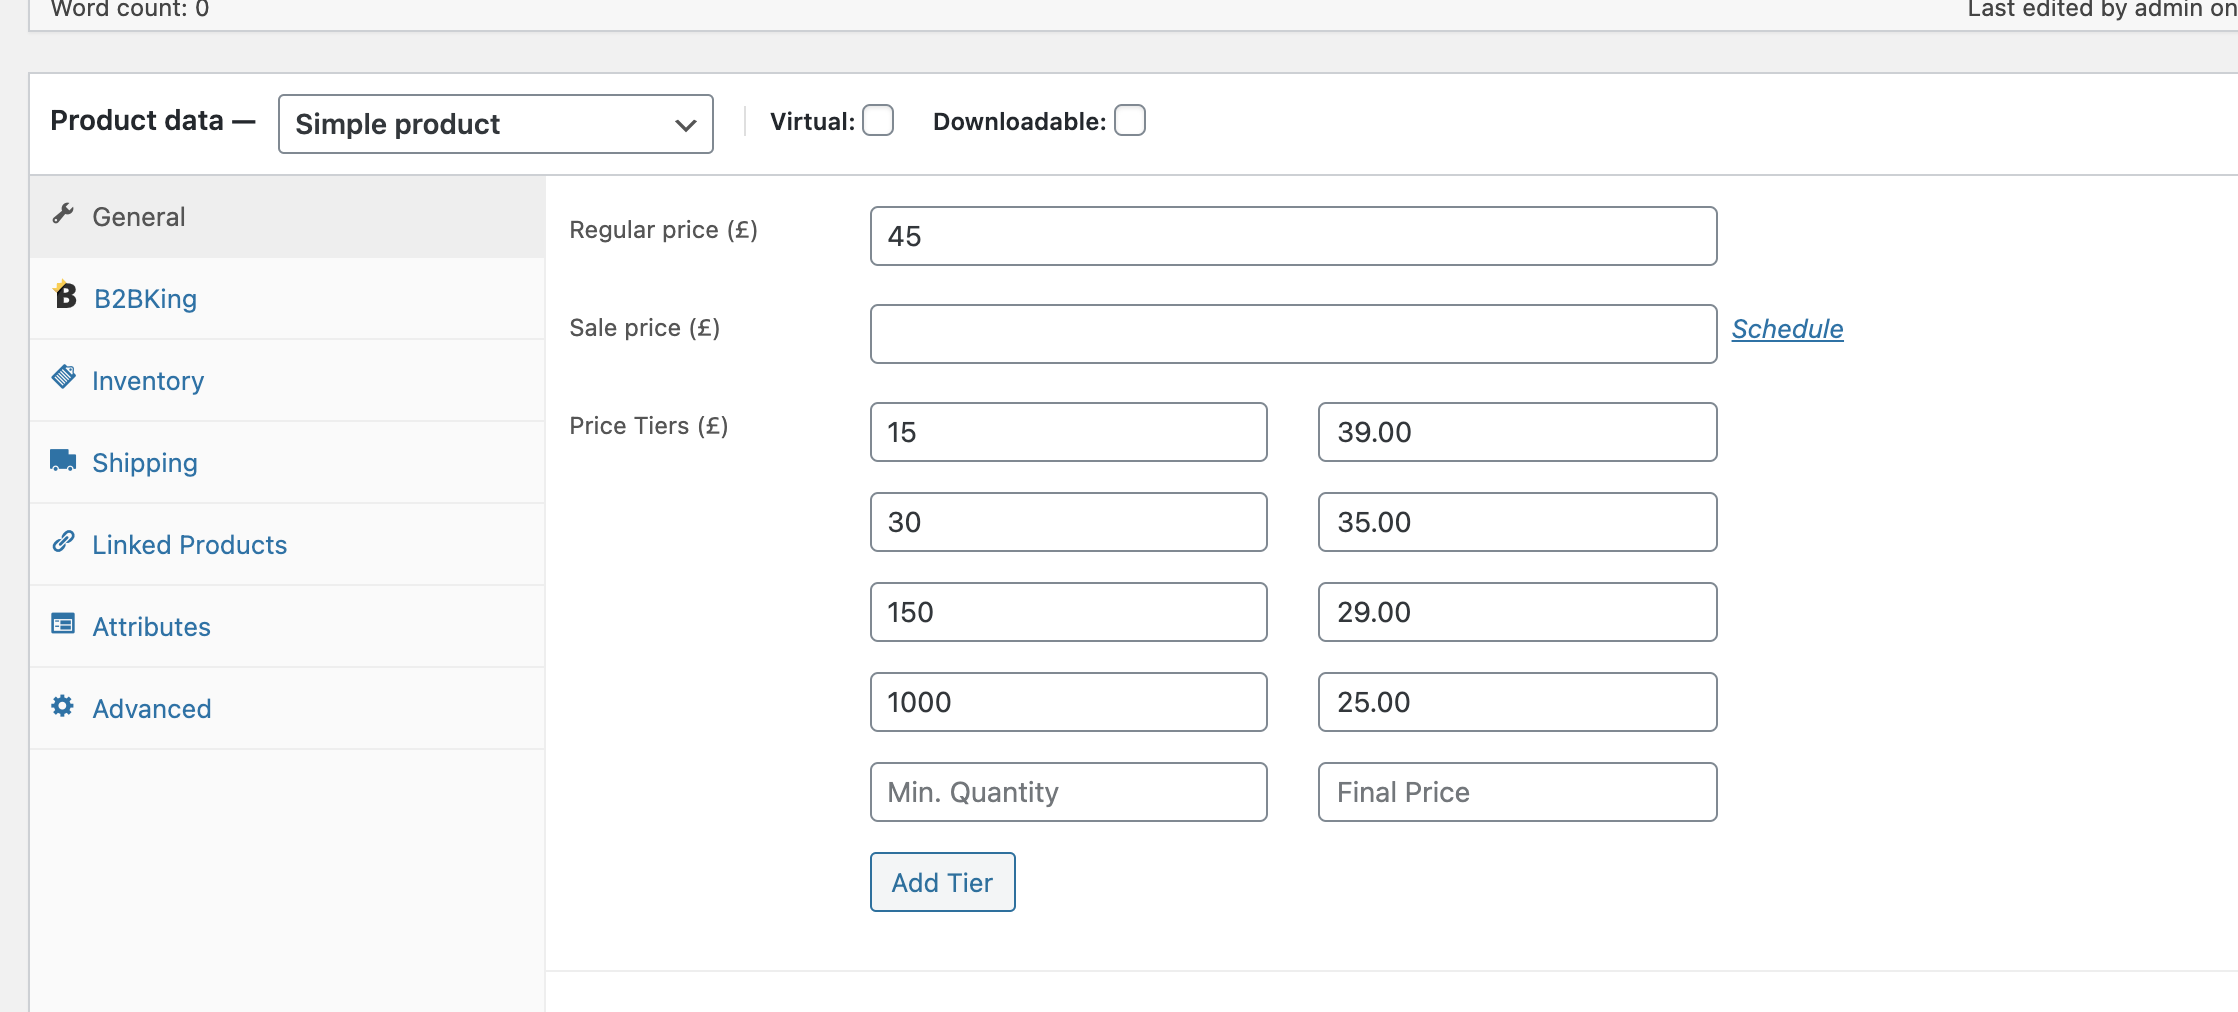Show the Attributes tab
This screenshot has height=1012, width=2238.
click(x=288, y=627)
